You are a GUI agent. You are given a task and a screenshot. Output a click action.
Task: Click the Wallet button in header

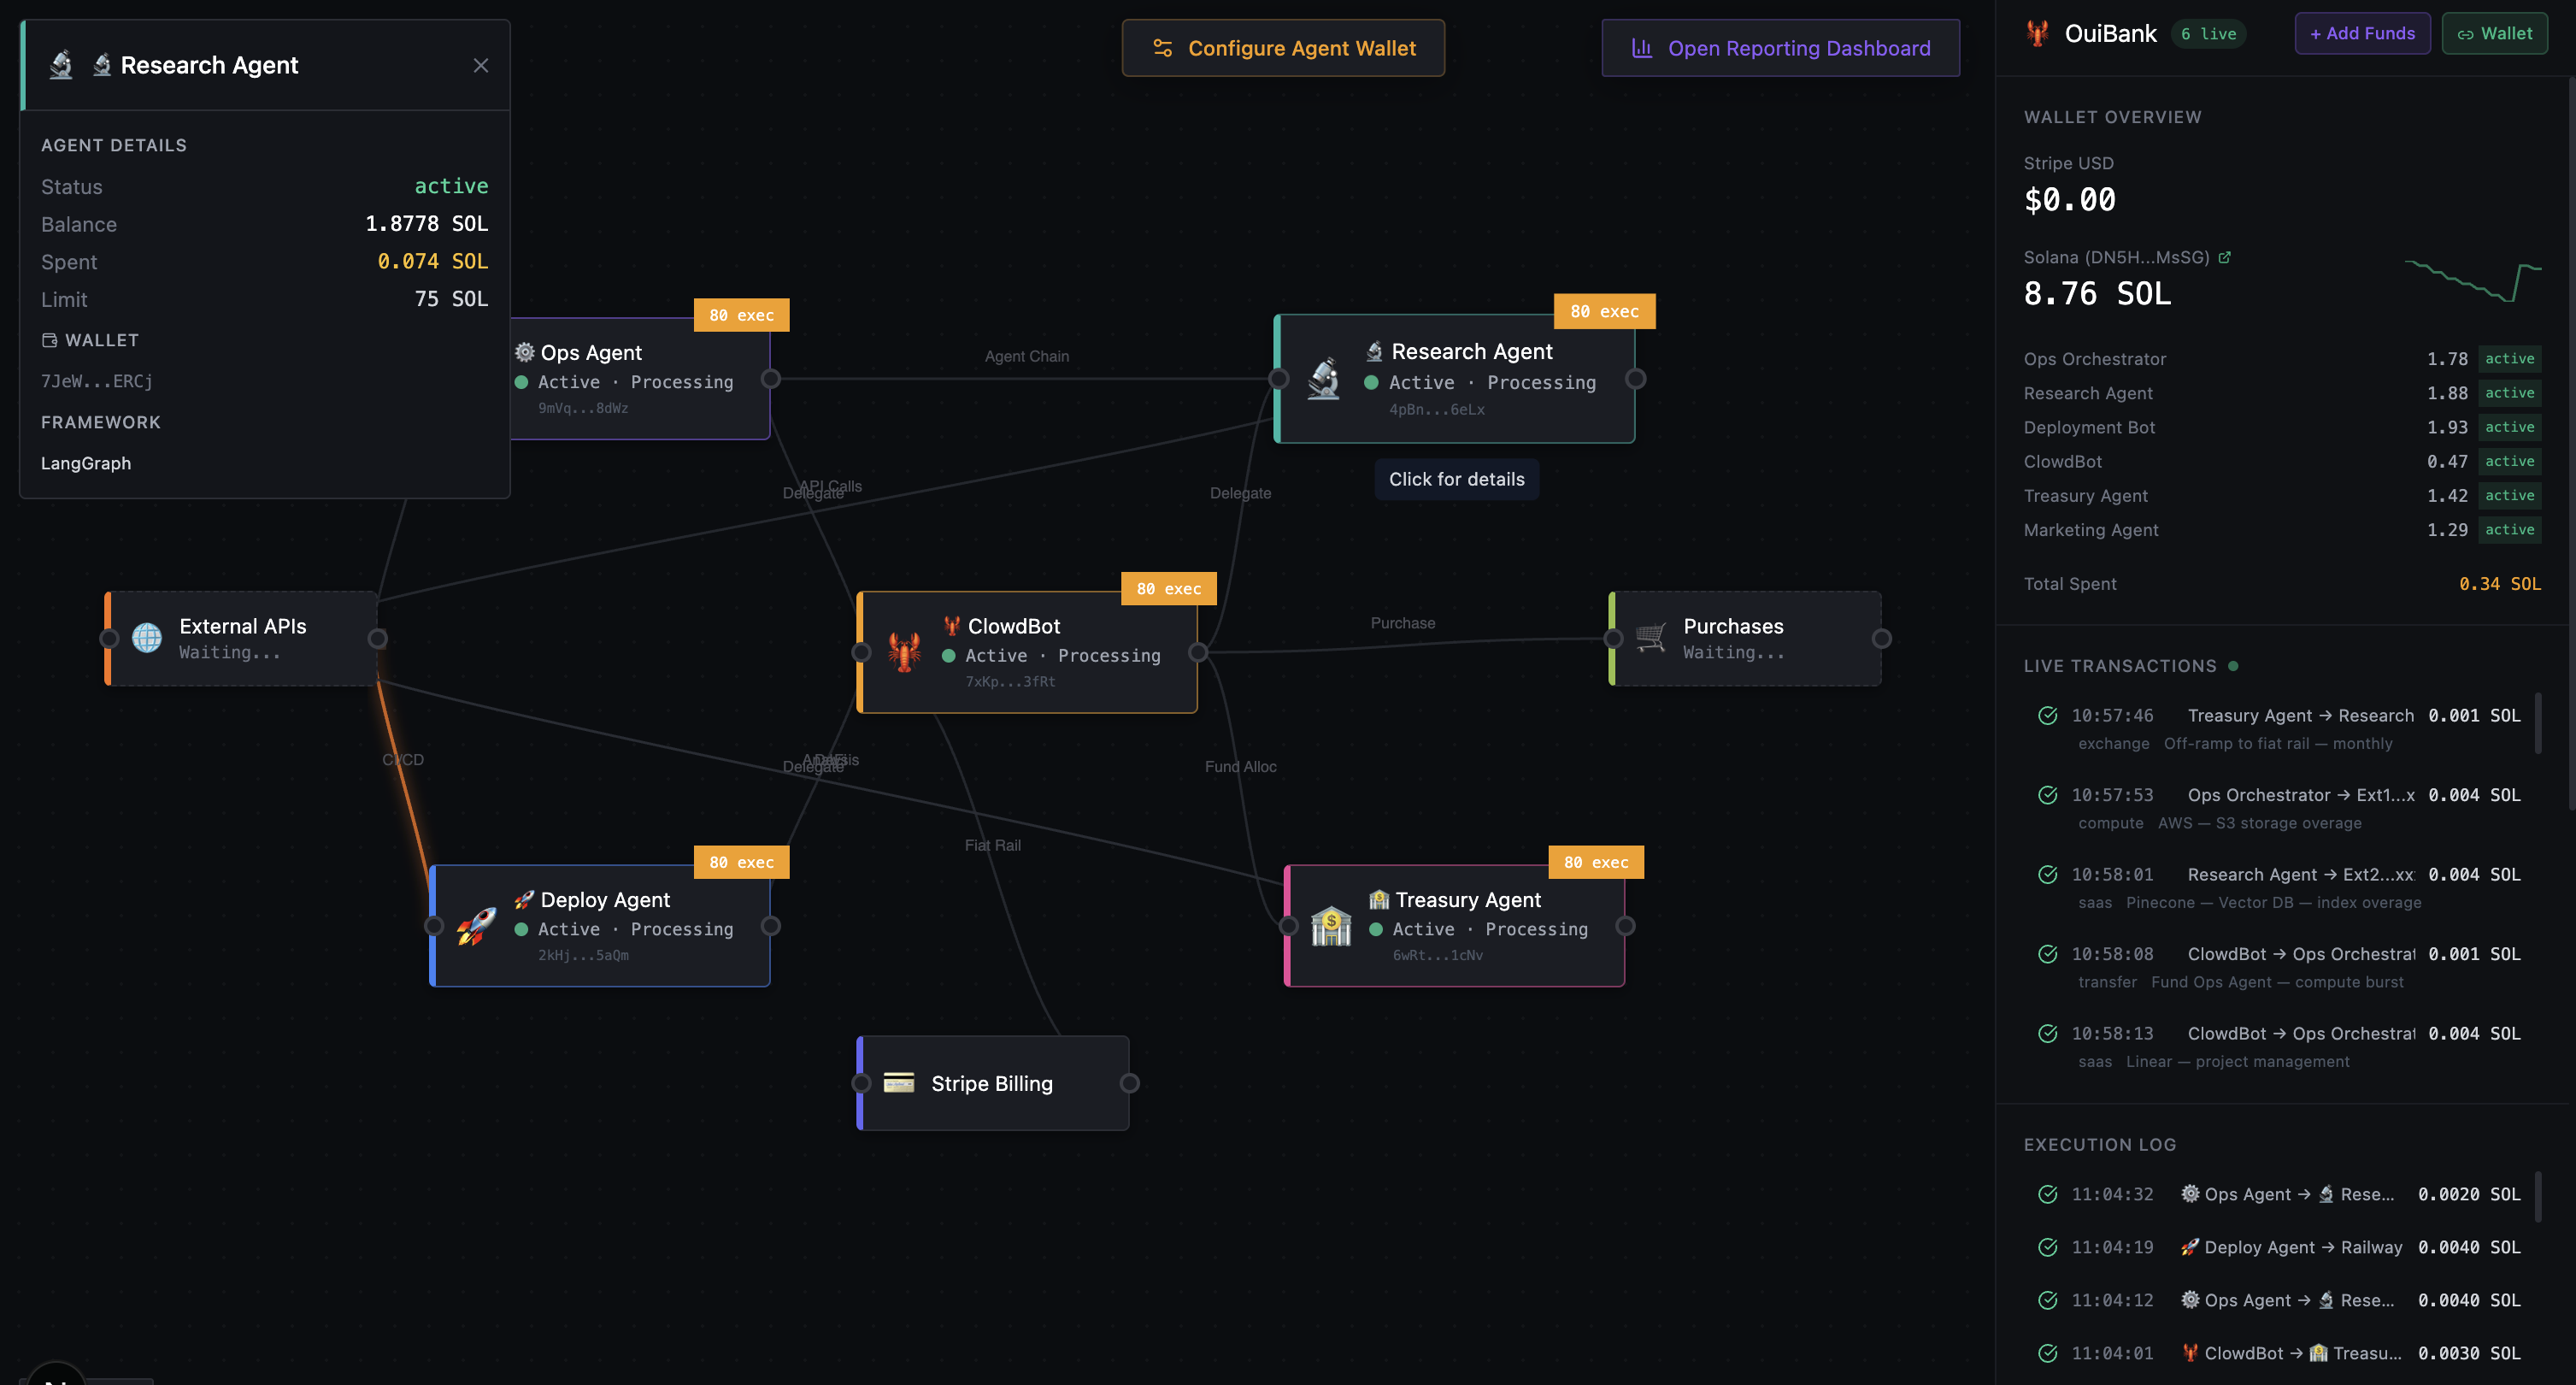2494,34
